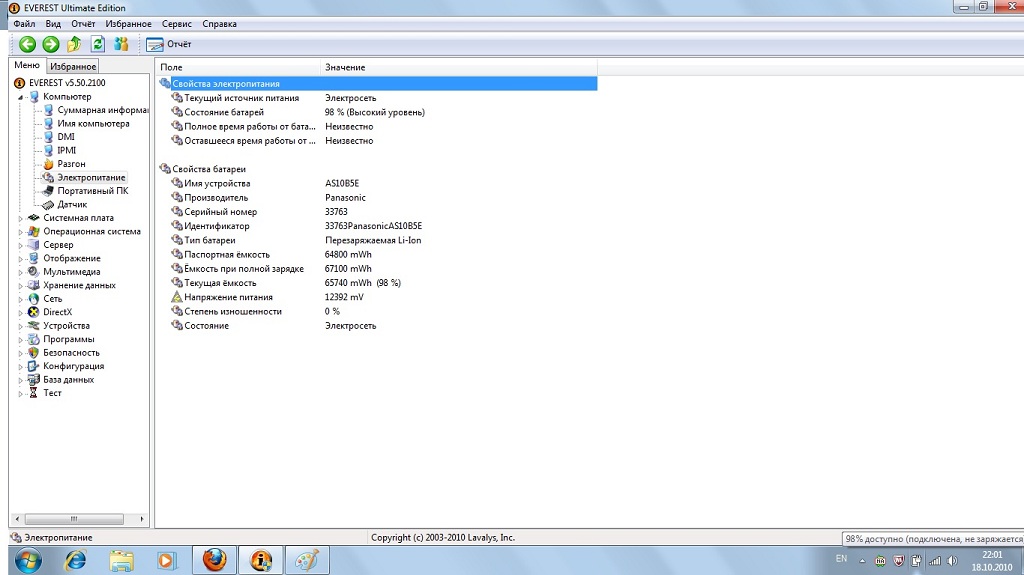Click the Безопасность shield icon

click(33, 353)
